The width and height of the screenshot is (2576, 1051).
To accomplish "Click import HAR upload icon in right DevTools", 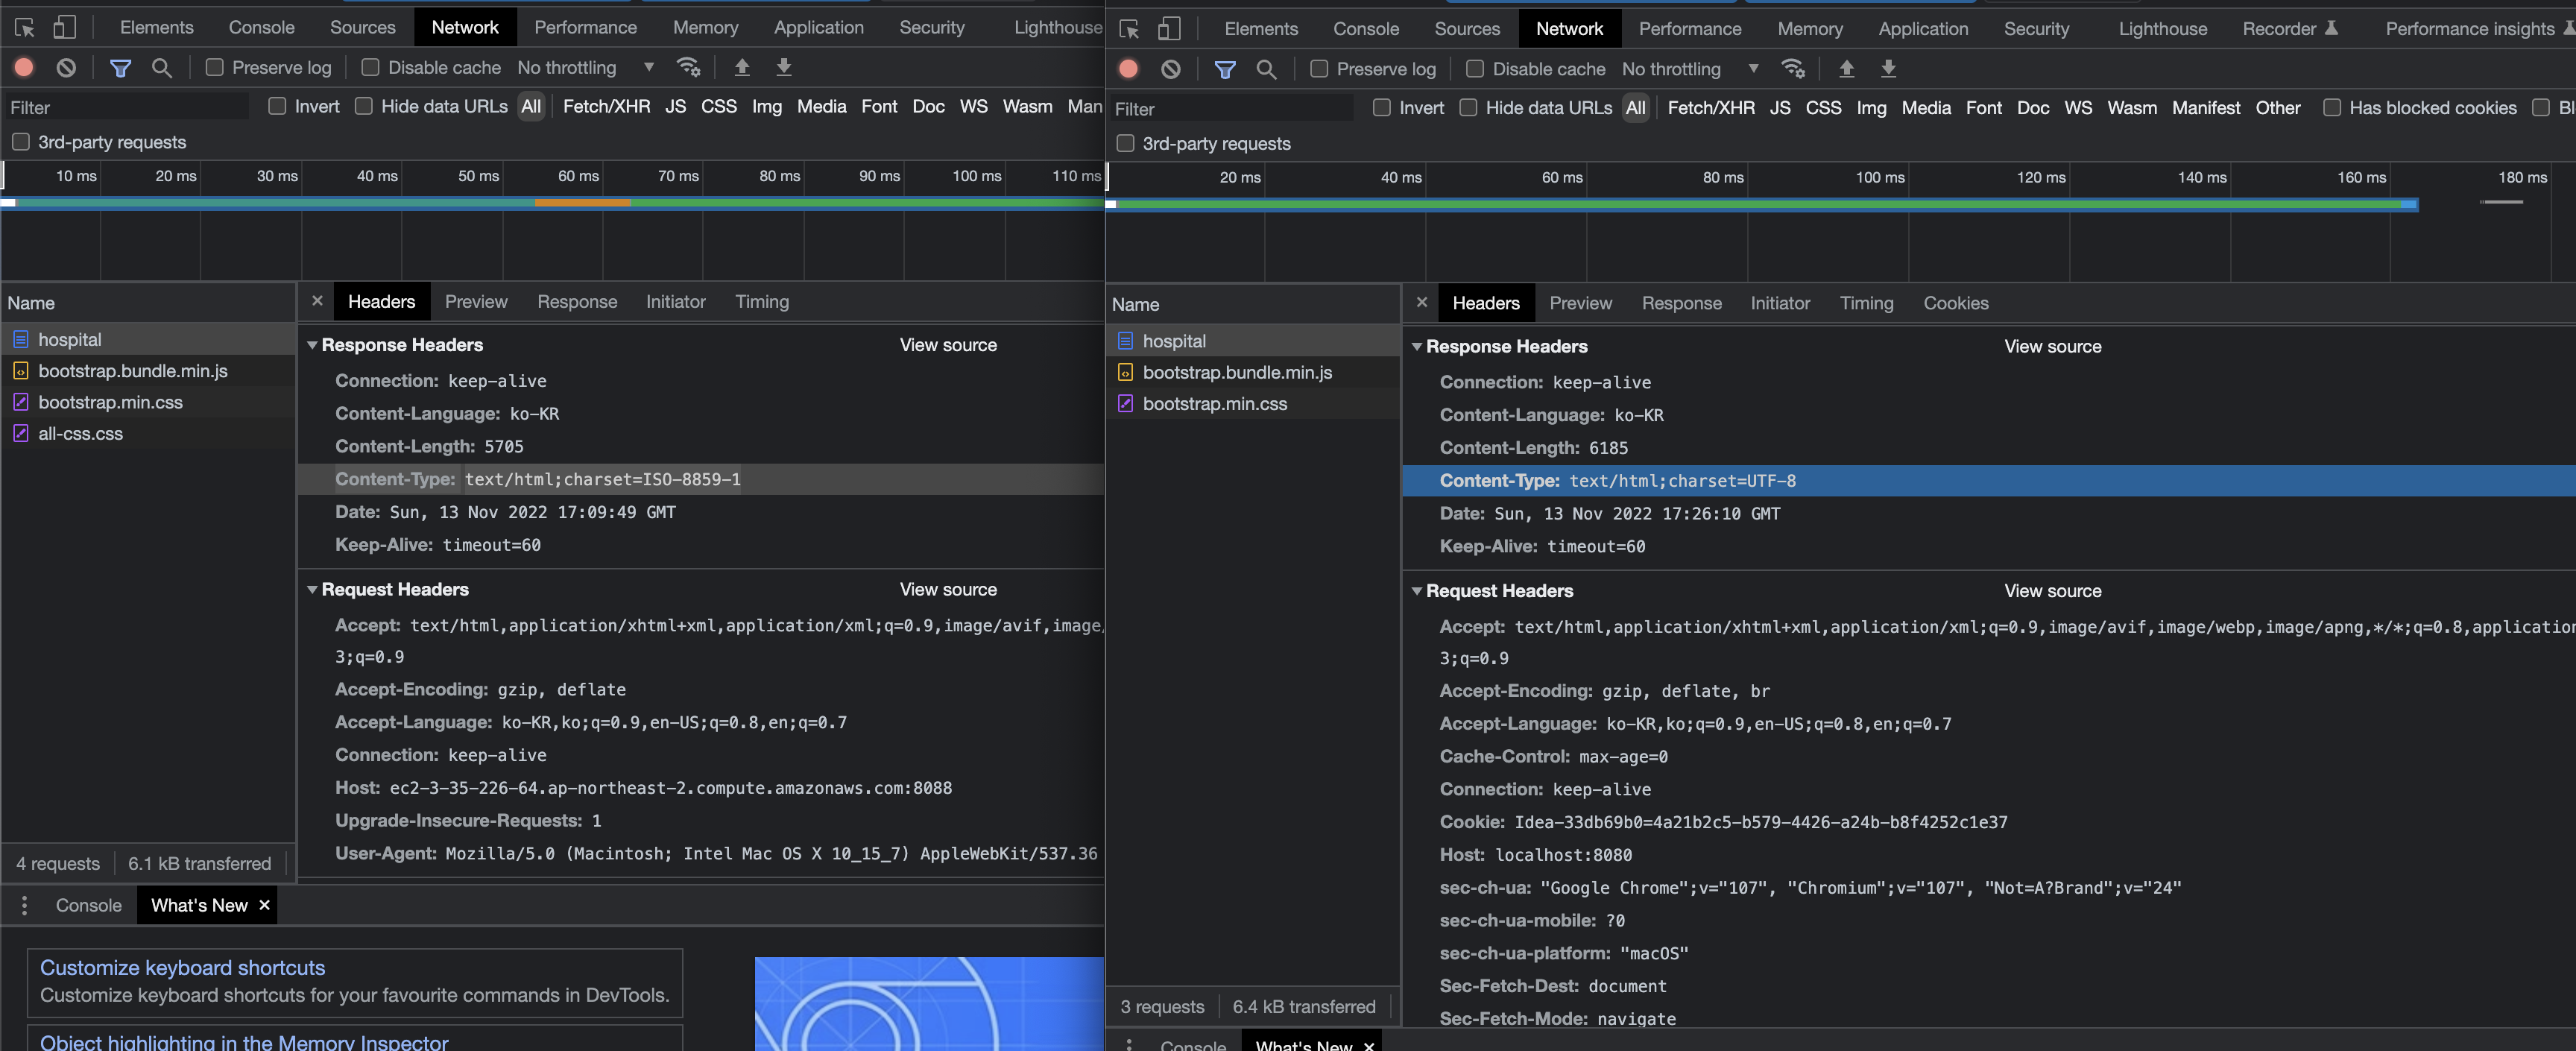I will [1847, 69].
